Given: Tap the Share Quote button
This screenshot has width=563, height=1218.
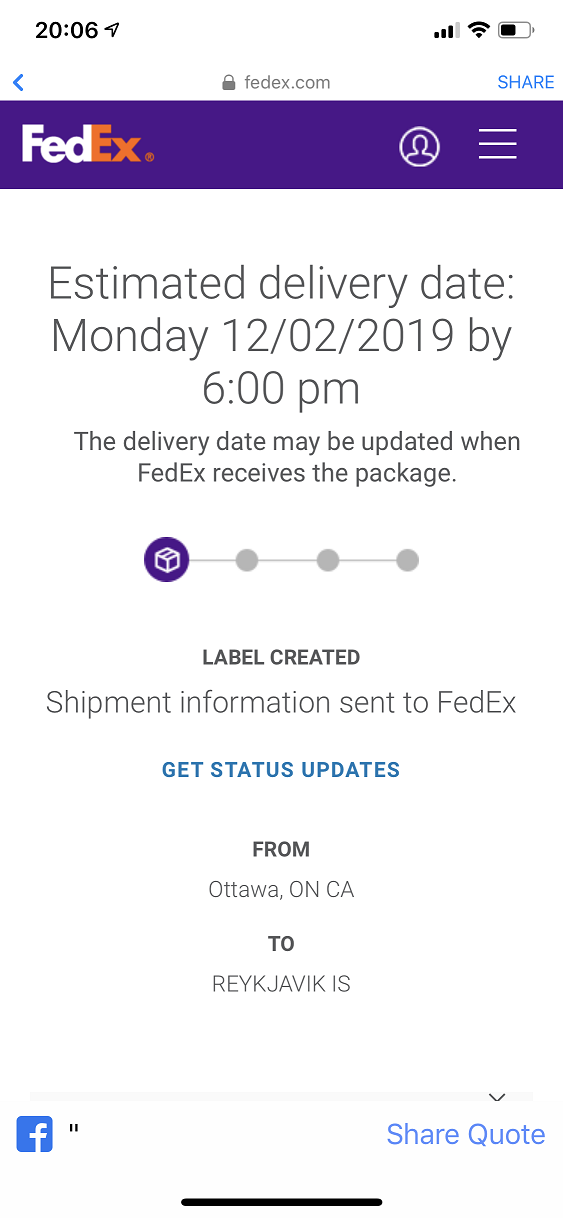Looking at the screenshot, I should coord(466,1134).
